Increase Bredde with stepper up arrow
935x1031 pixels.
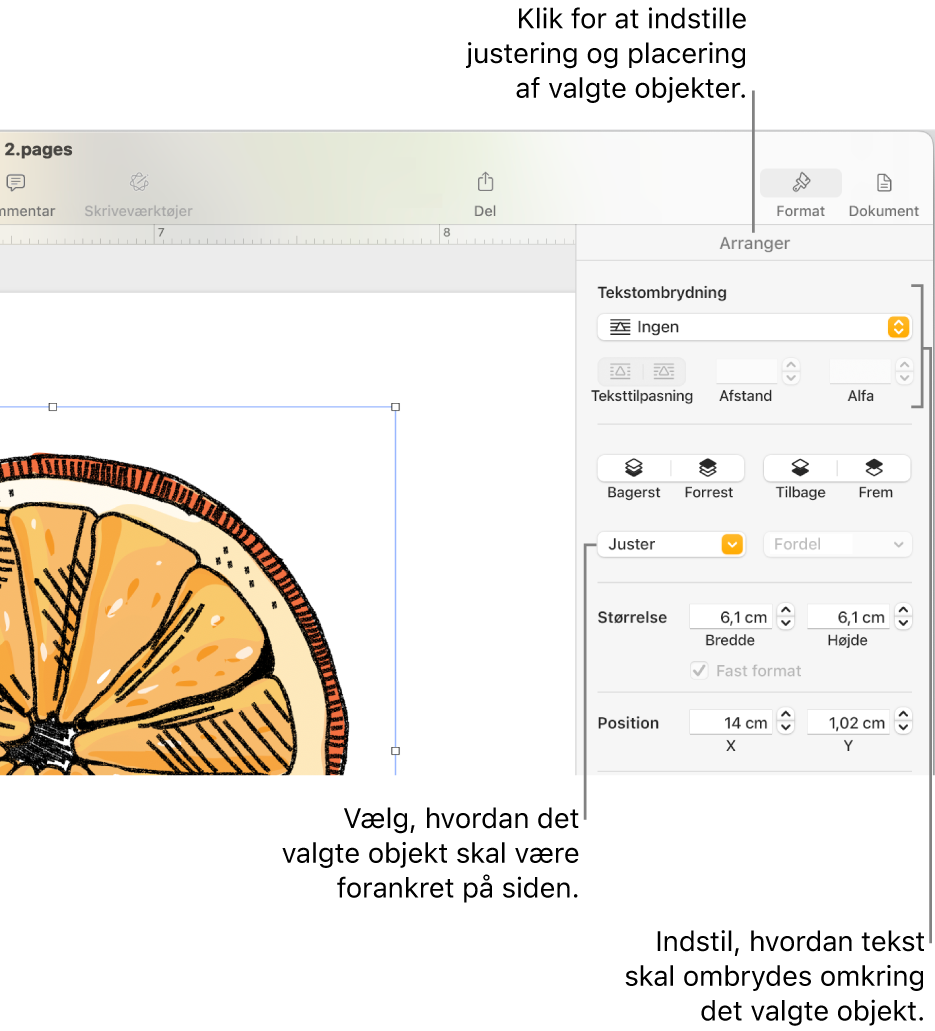tap(786, 610)
